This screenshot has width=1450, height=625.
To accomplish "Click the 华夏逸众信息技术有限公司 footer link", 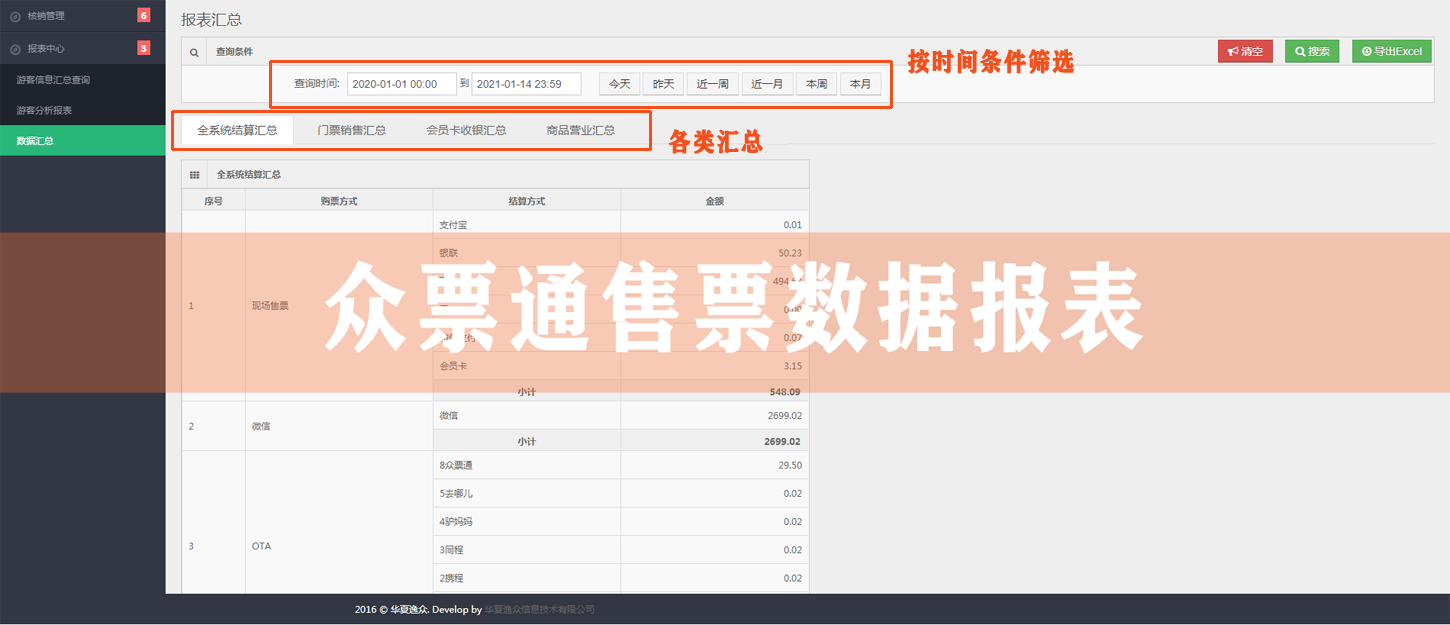I will pos(540,609).
